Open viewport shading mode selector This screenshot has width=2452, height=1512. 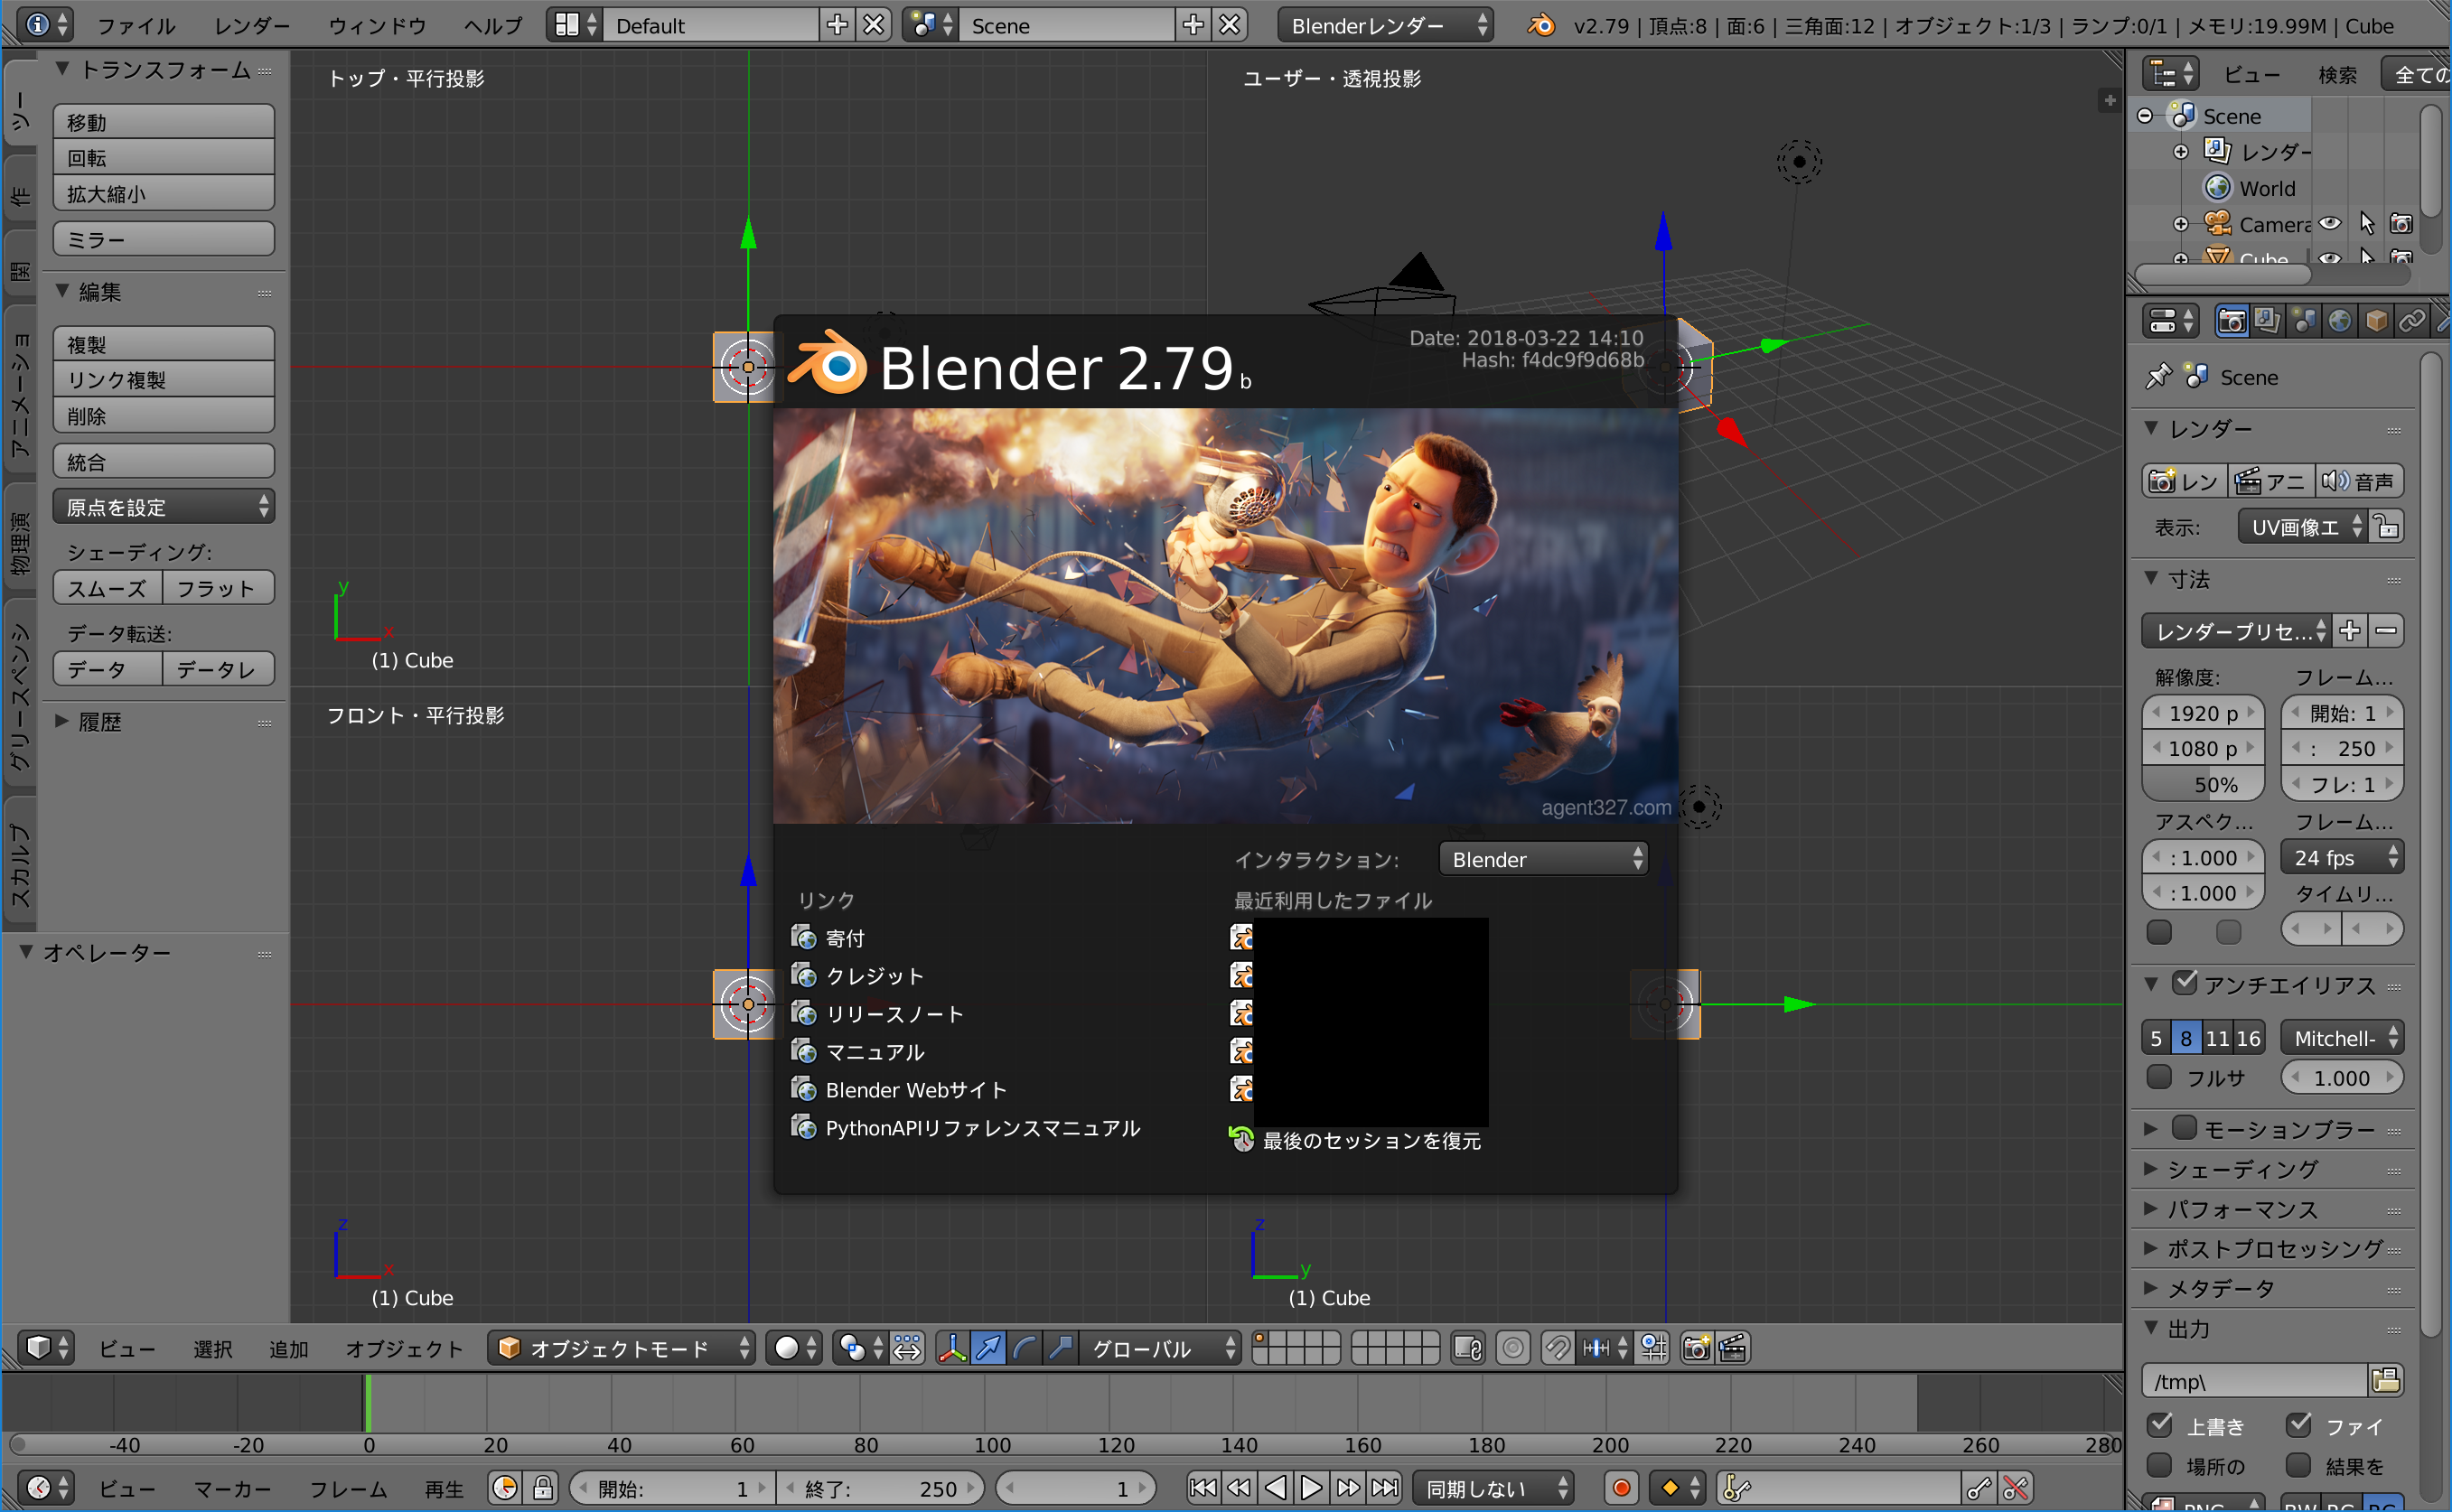(795, 1348)
